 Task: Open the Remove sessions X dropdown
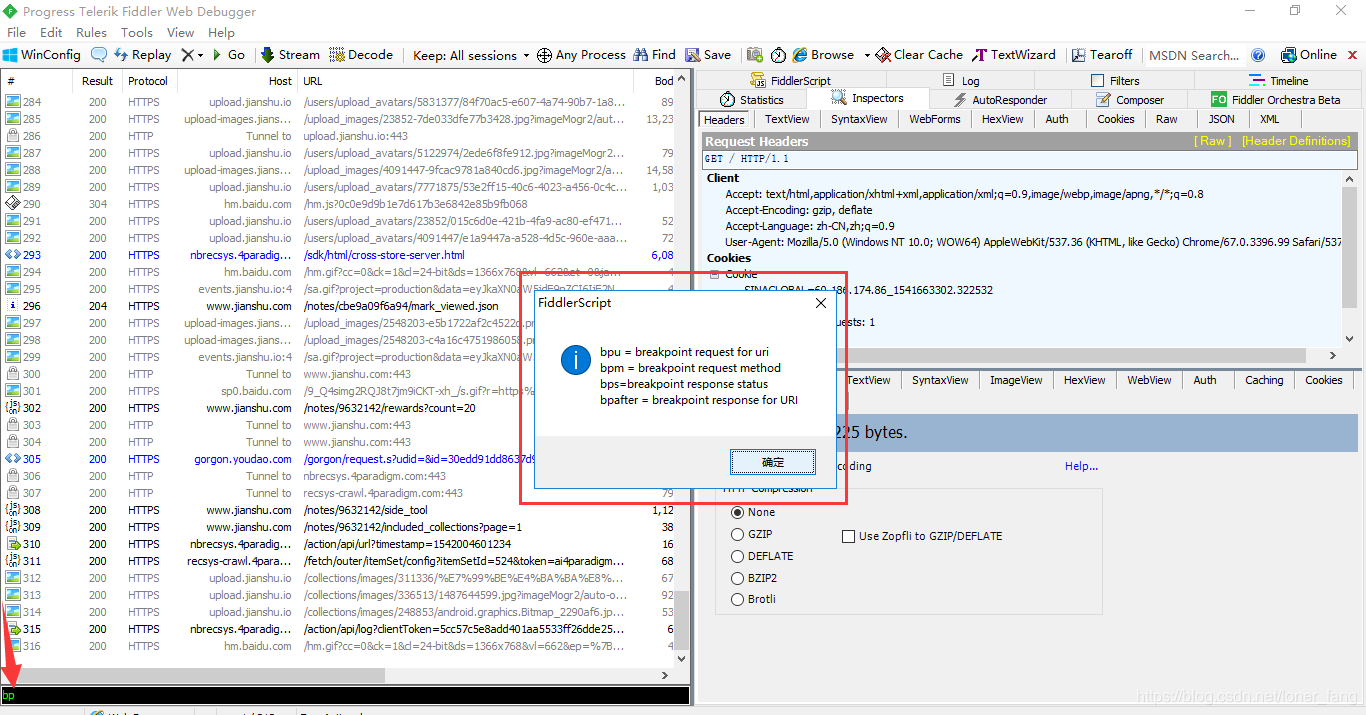pos(191,55)
